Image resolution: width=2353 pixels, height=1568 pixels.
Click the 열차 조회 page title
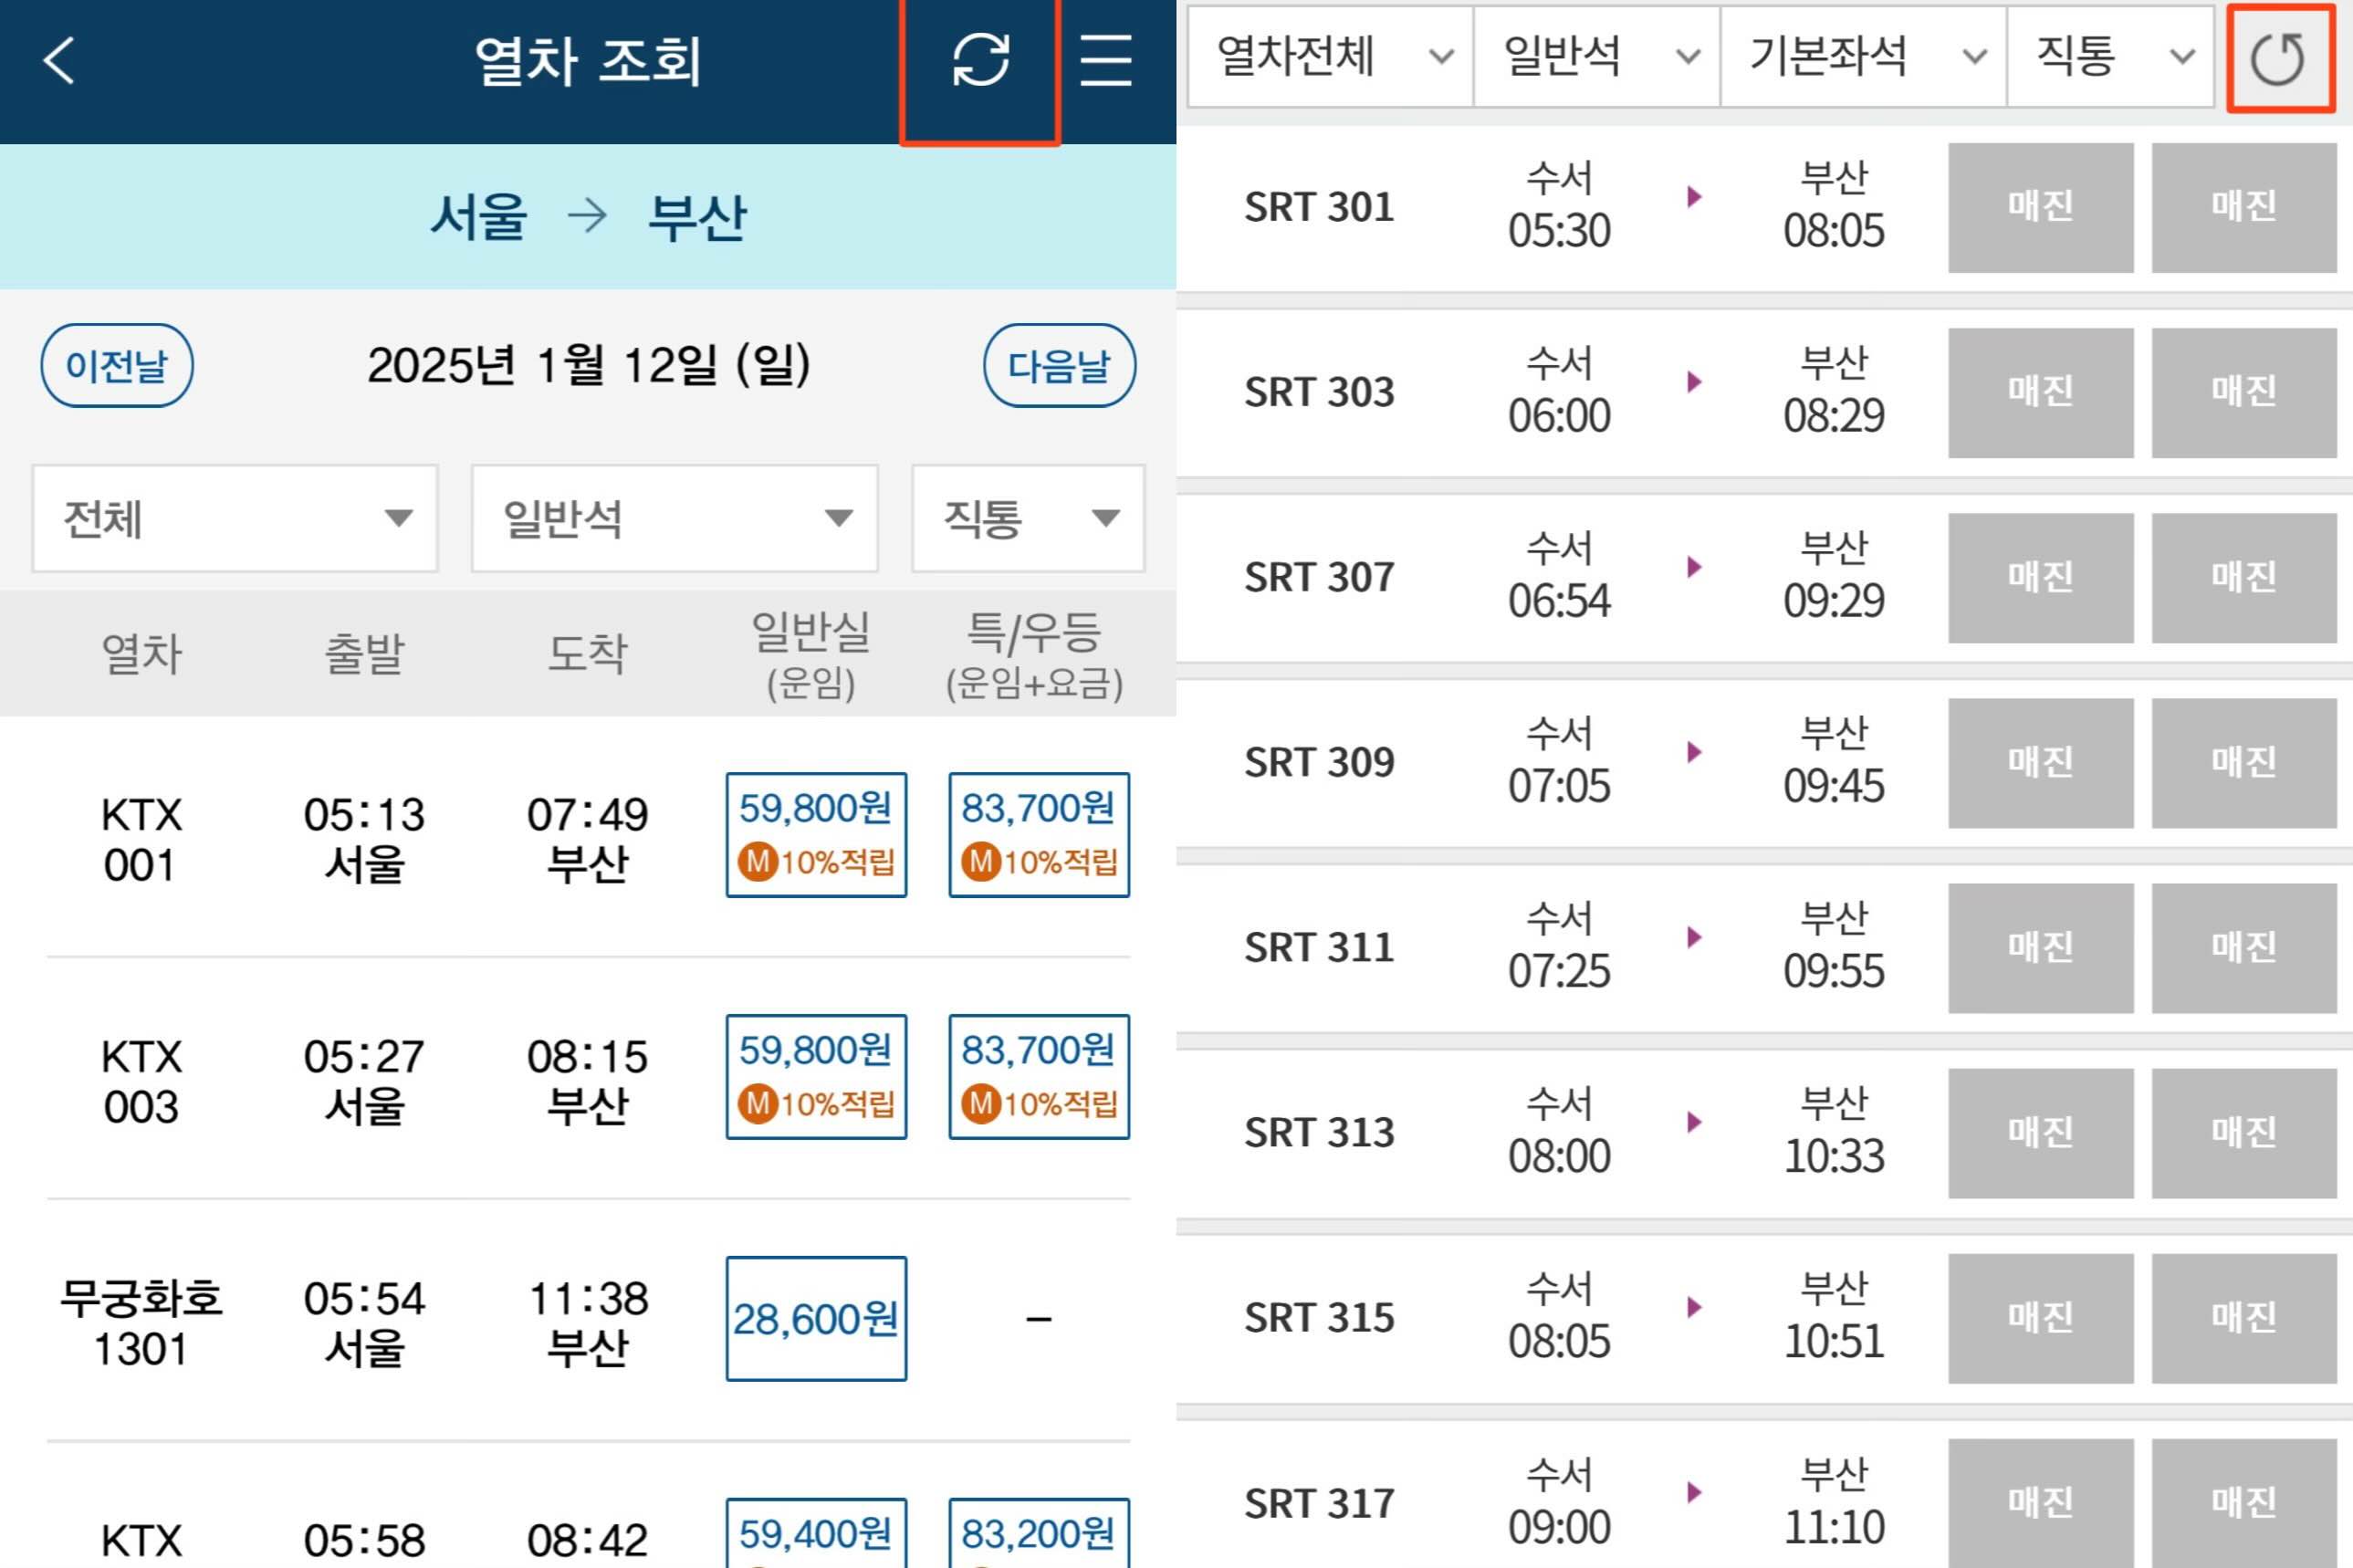(x=588, y=60)
